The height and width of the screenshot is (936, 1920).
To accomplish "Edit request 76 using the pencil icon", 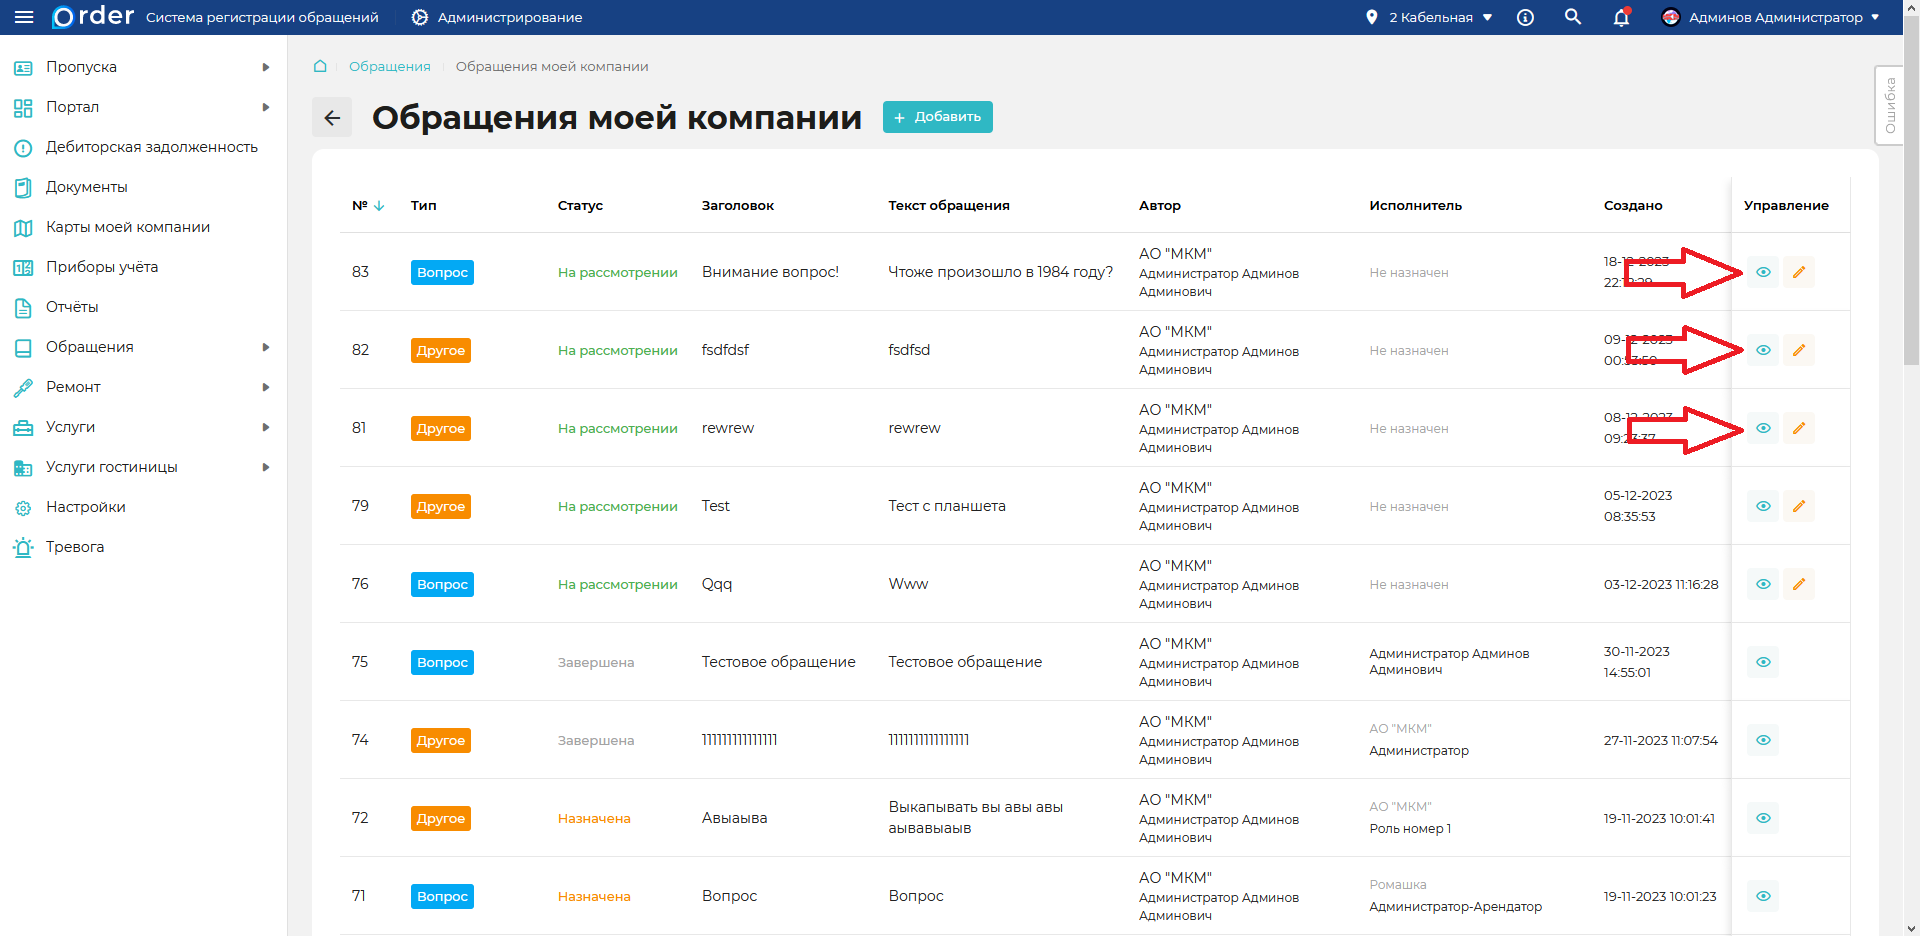I will 1798,584.
